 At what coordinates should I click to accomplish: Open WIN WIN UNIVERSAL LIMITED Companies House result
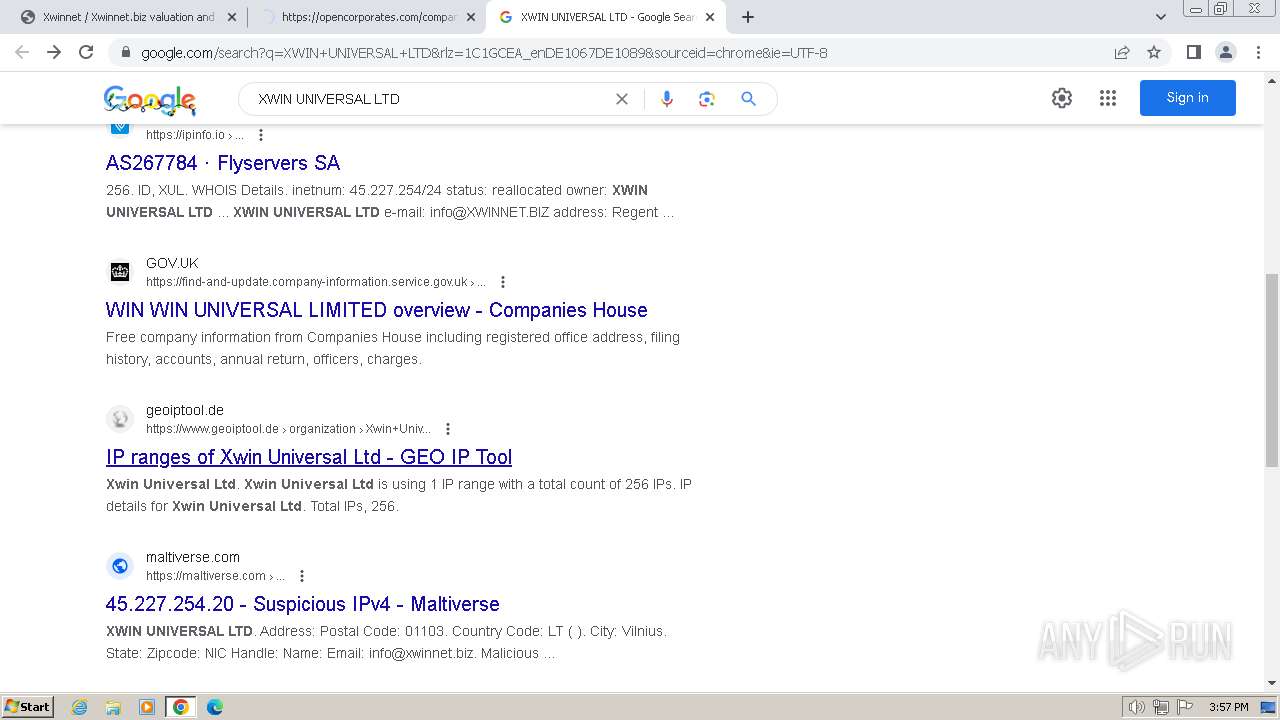(x=377, y=310)
